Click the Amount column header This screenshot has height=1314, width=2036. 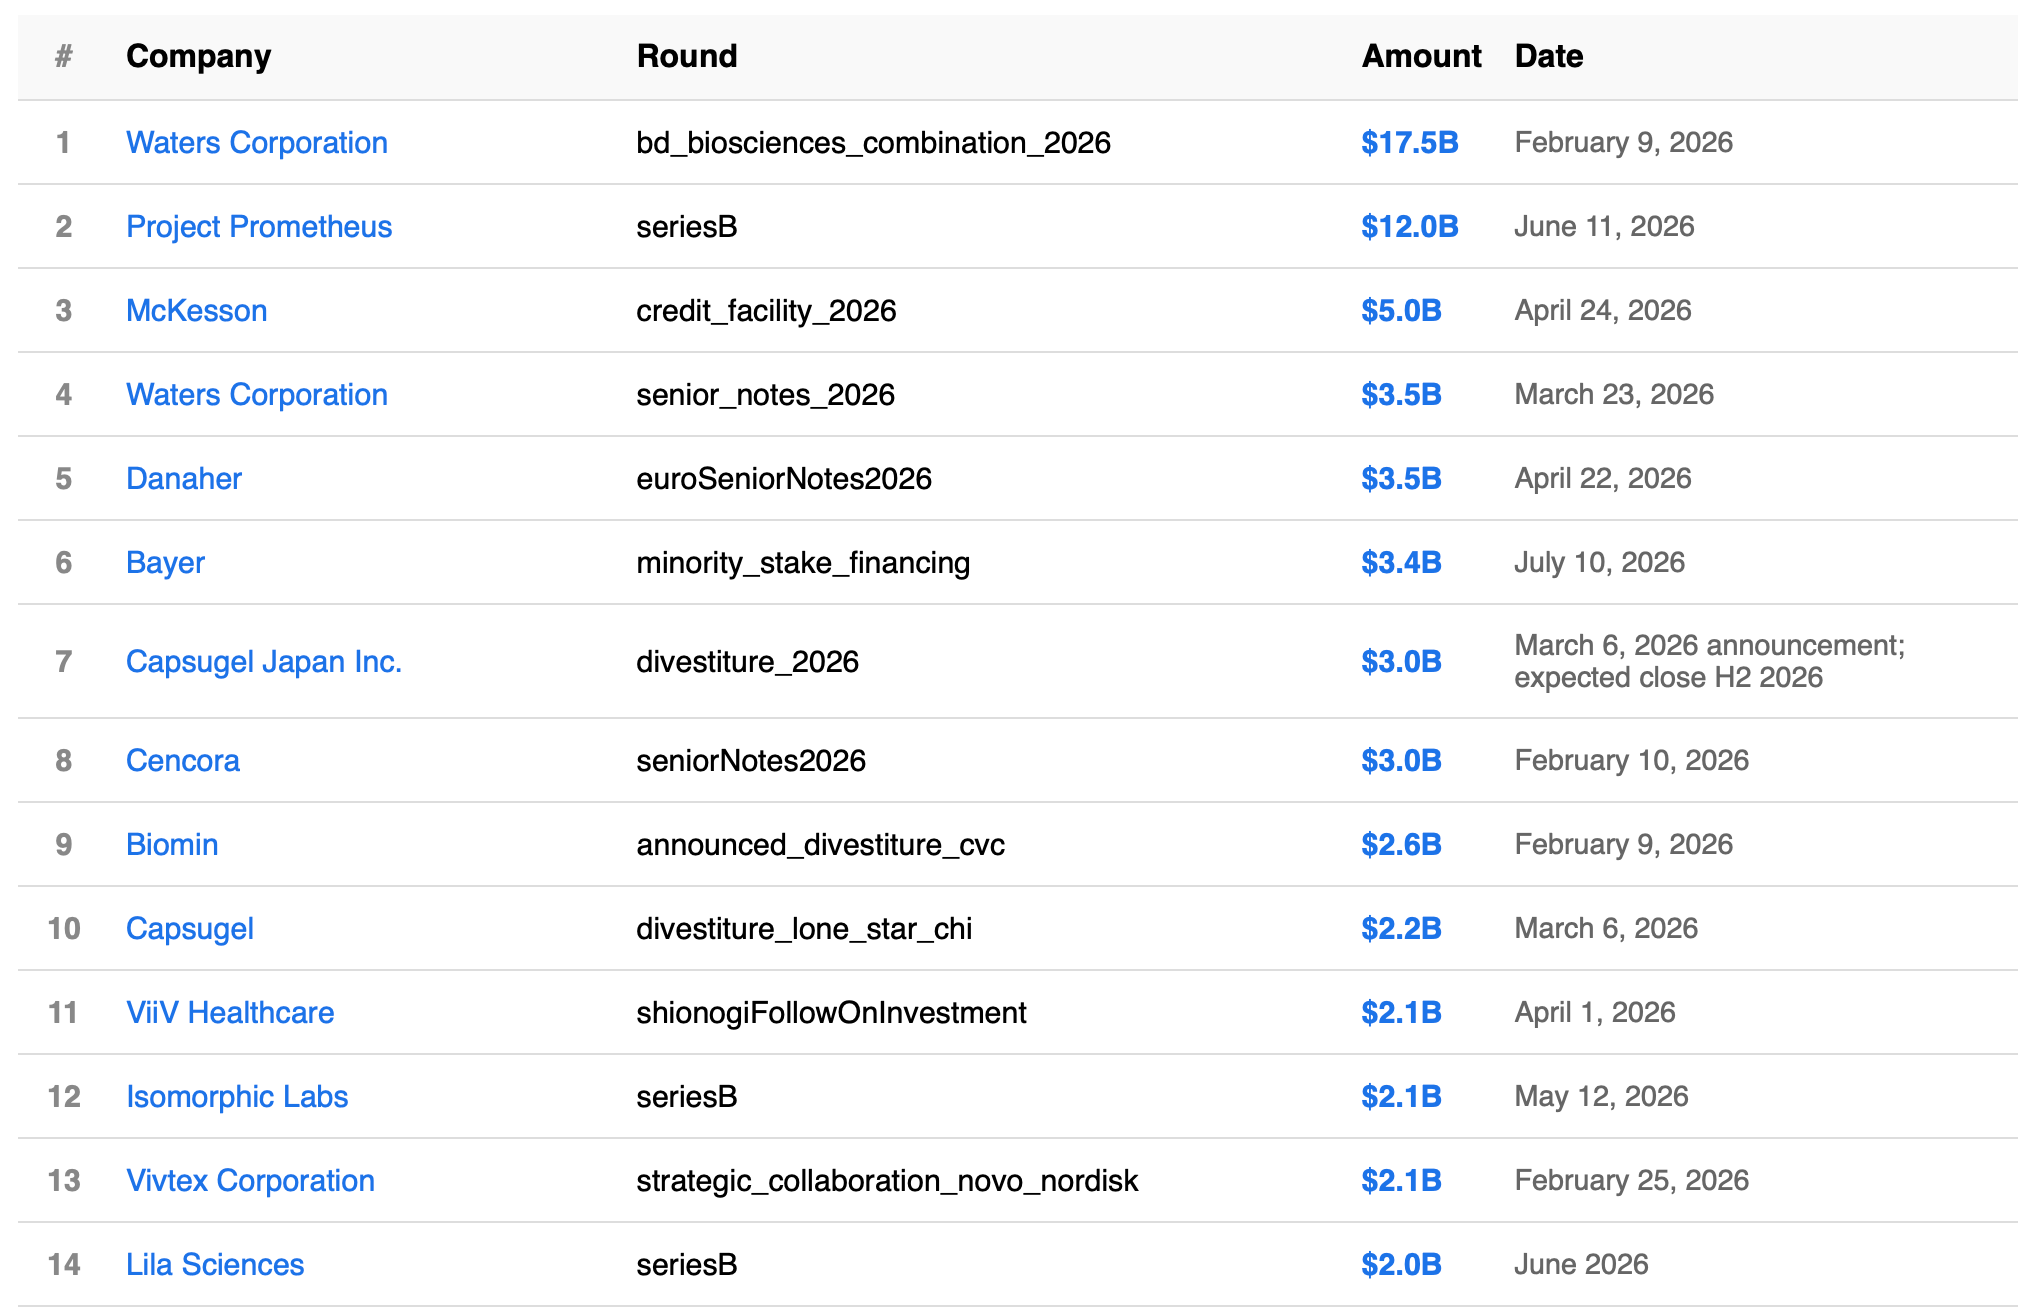point(1421,56)
